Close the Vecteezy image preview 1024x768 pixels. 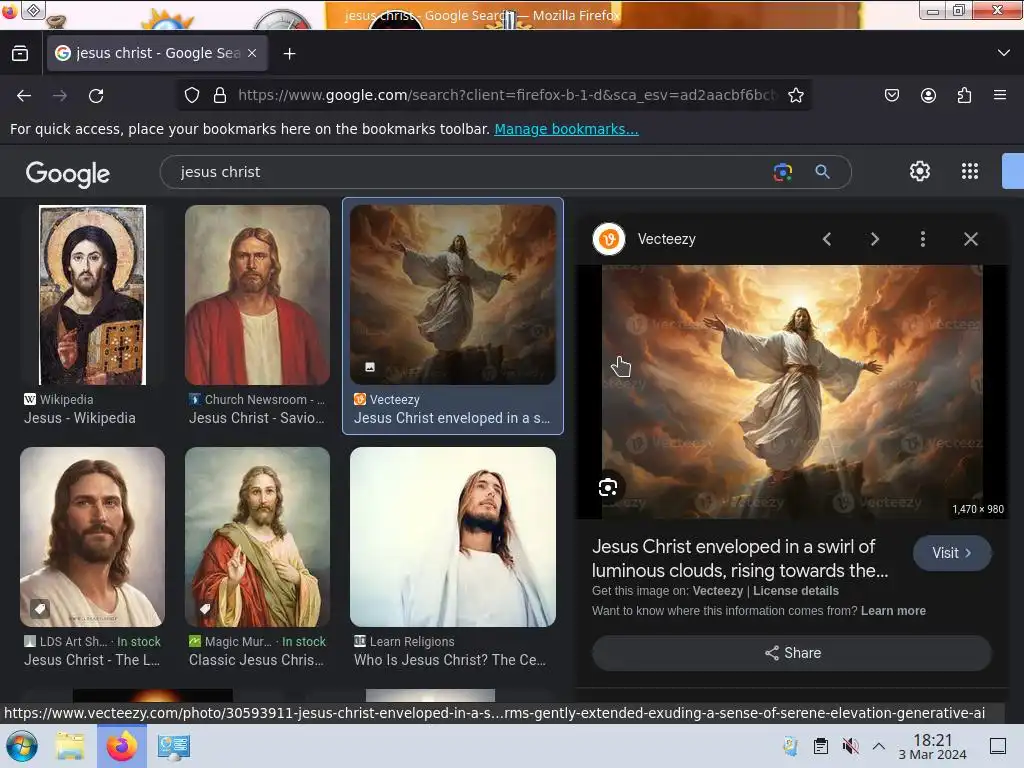pos(971,239)
